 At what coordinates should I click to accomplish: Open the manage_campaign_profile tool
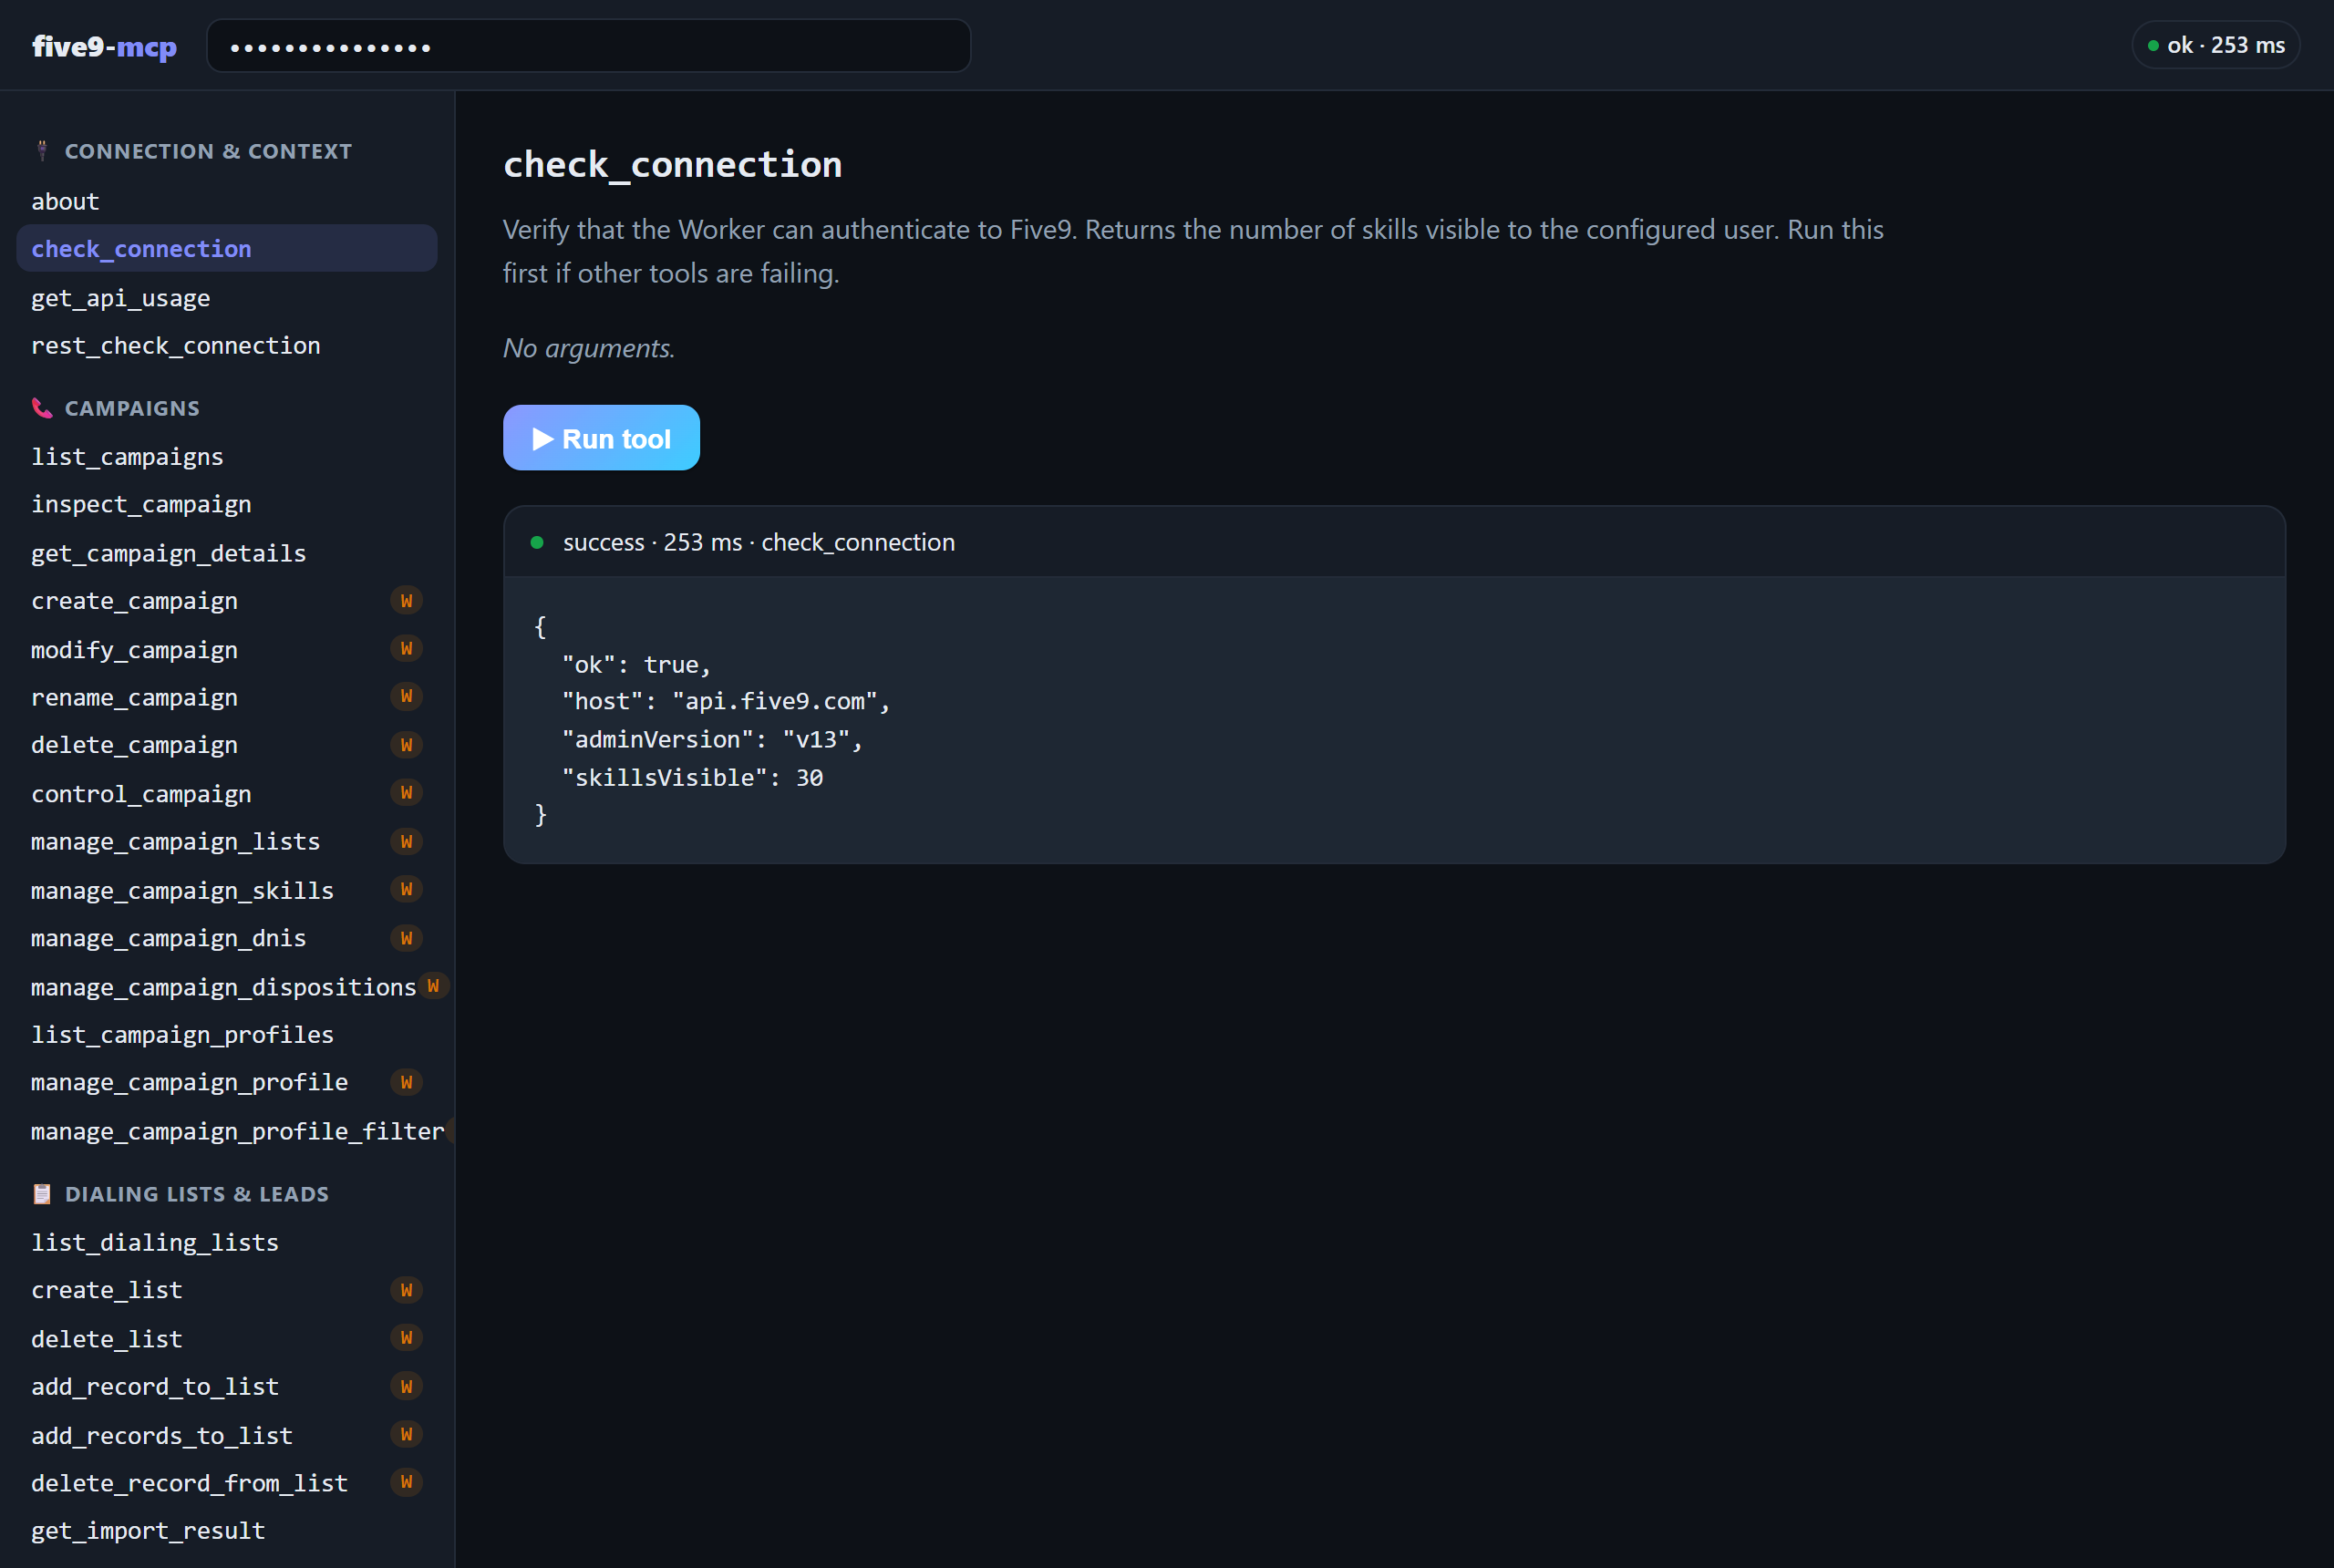pyautogui.click(x=227, y=1082)
